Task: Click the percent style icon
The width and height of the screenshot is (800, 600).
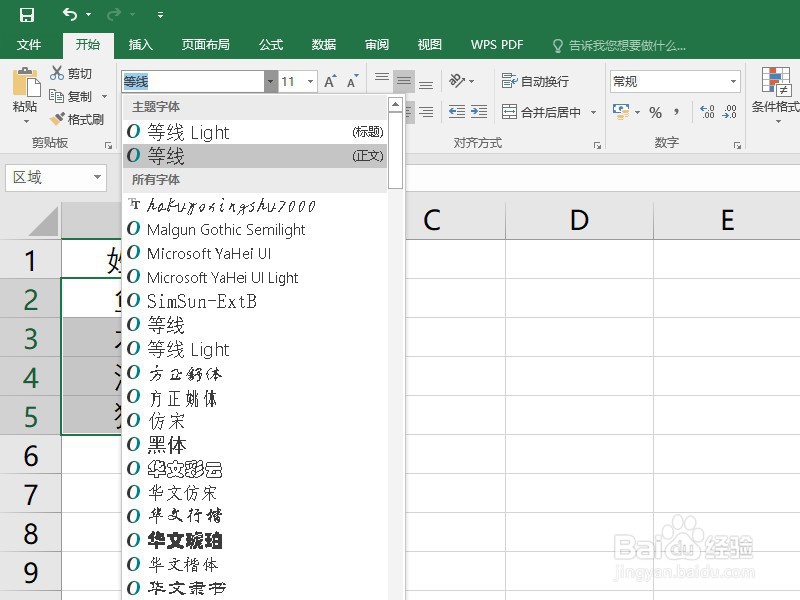Action: (656, 112)
